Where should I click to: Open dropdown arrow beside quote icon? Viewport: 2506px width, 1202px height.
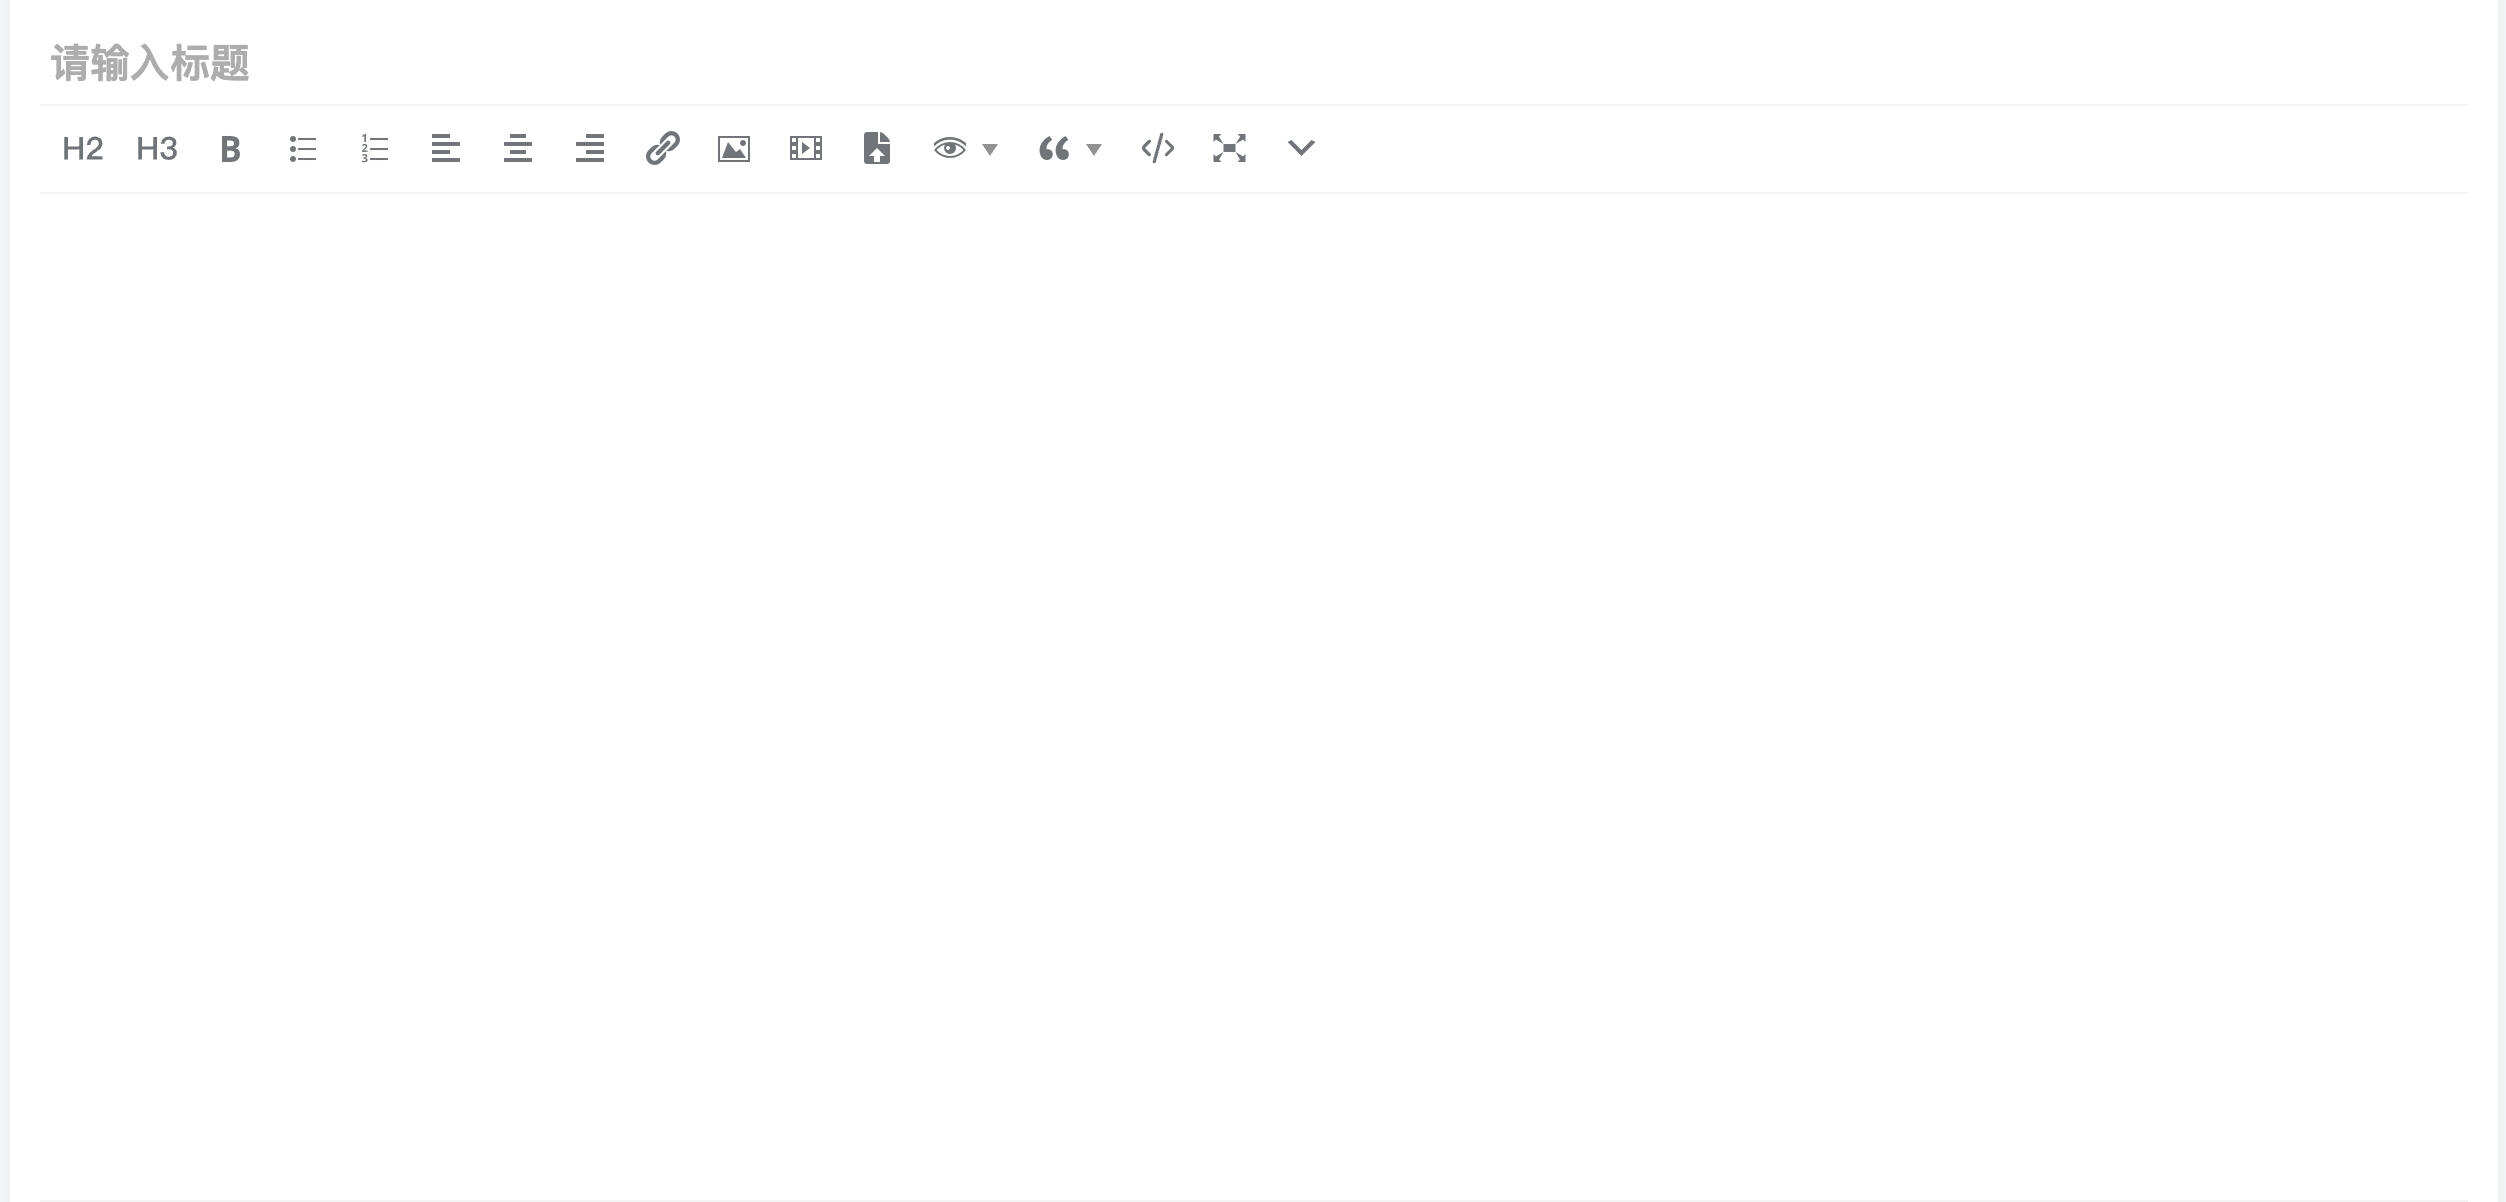click(x=1094, y=150)
